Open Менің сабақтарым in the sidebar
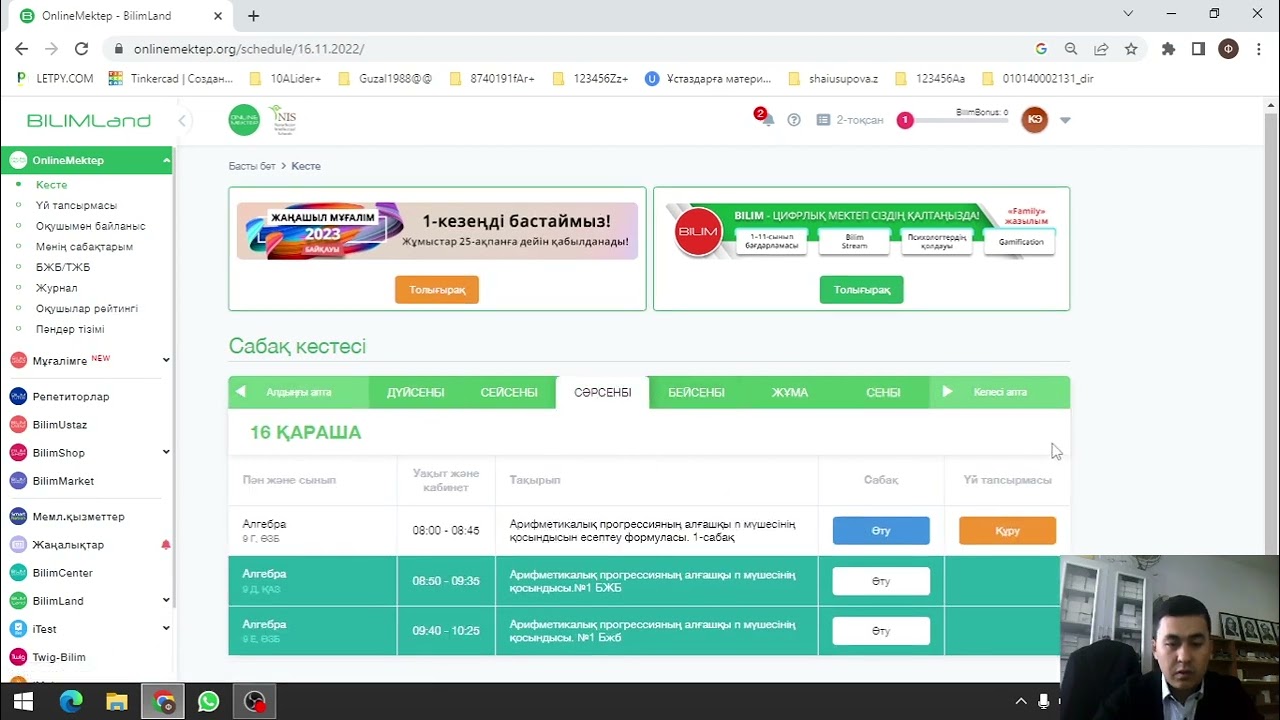This screenshot has height=720, width=1280. coord(84,247)
